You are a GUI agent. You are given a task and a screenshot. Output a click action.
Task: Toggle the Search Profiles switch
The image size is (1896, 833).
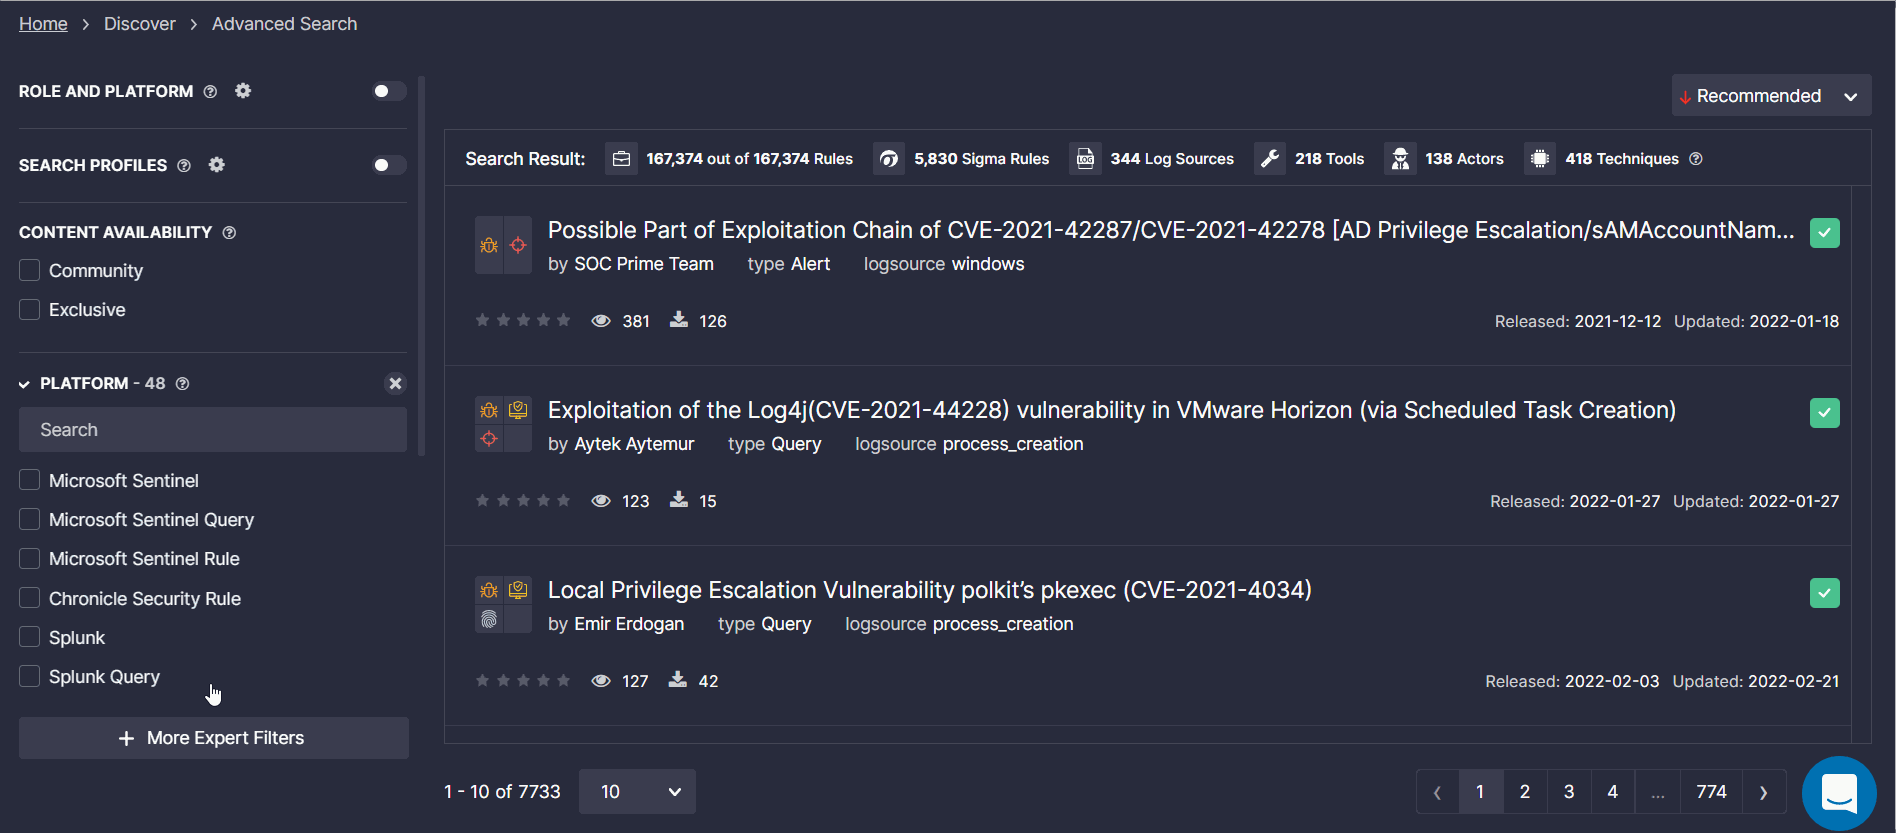point(388,165)
